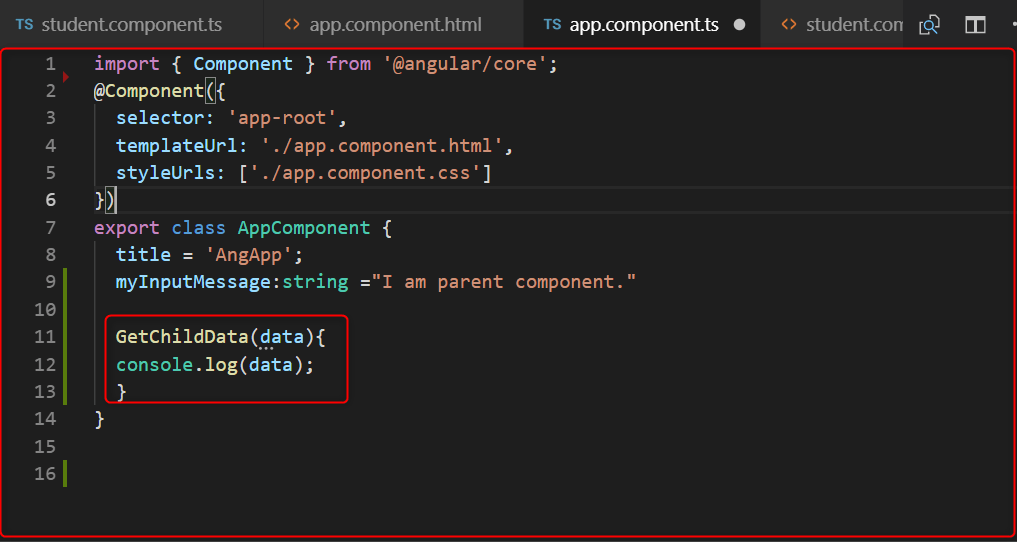Click 'AppComponent' class name
1017x542 pixels.
304,228
